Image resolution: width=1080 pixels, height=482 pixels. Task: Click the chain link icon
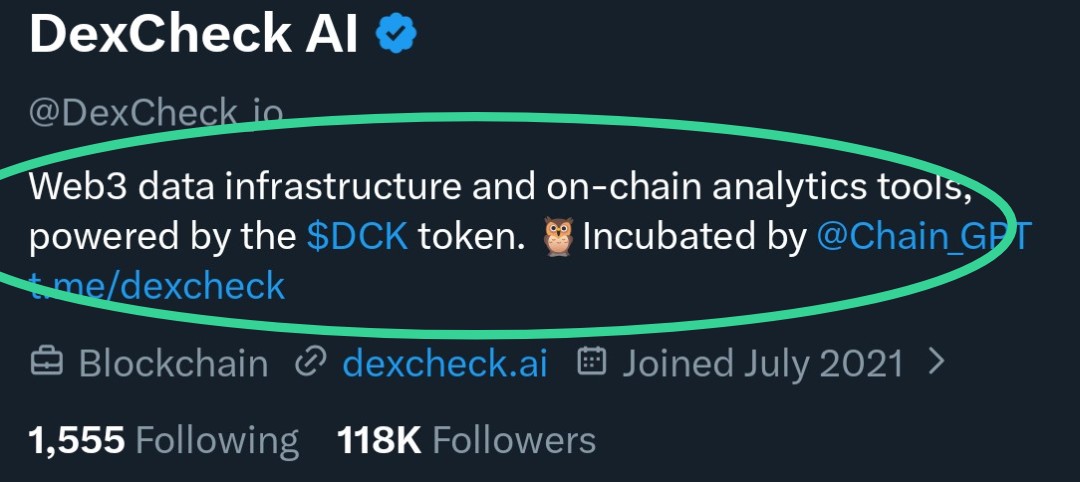tap(309, 362)
